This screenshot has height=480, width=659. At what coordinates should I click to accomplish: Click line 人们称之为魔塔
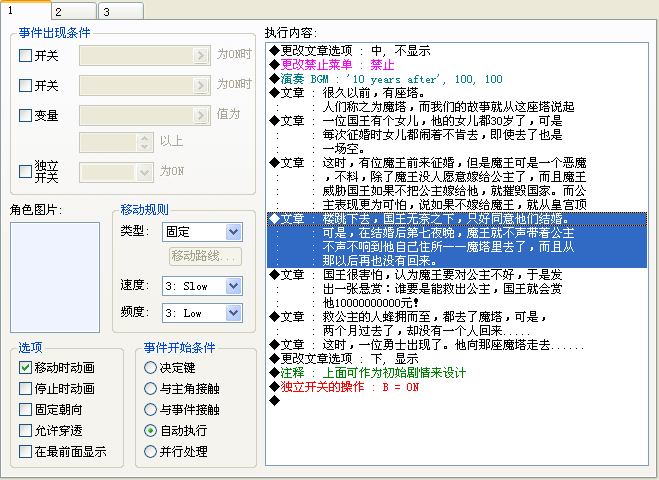click(x=457, y=107)
